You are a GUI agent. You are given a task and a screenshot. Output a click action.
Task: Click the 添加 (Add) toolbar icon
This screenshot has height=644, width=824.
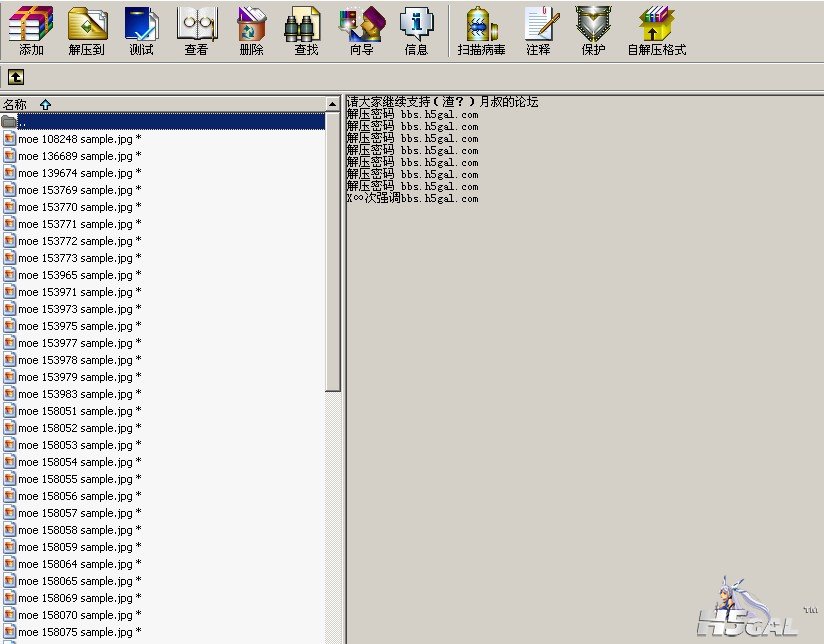click(31, 30)
